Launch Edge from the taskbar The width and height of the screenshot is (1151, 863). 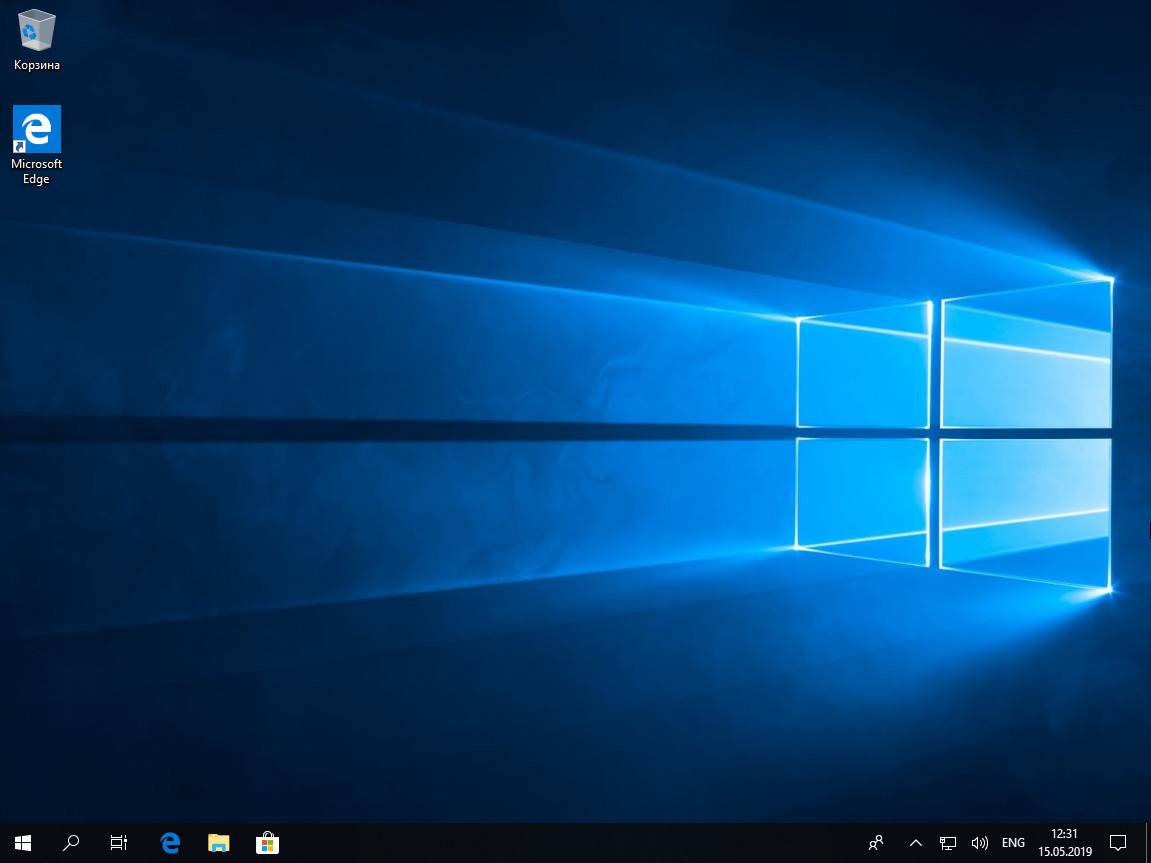coord(170,842)
